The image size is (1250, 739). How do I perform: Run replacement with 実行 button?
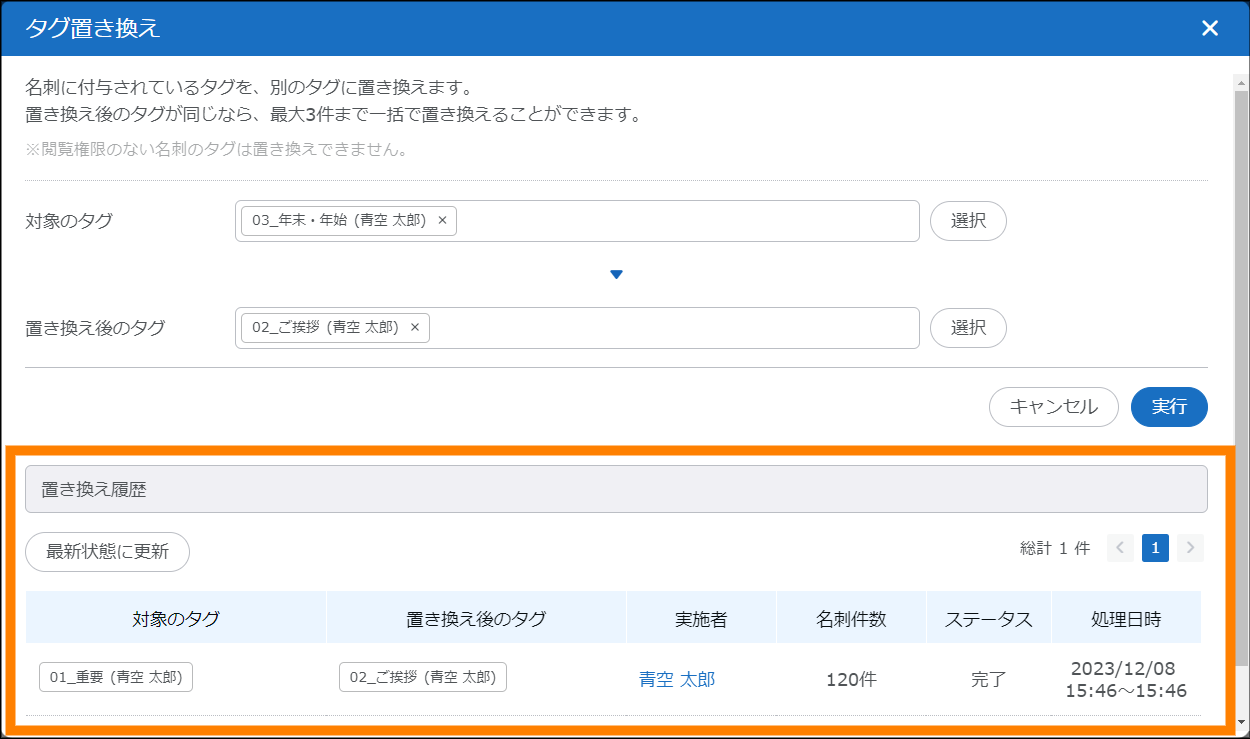(1169, 407)
